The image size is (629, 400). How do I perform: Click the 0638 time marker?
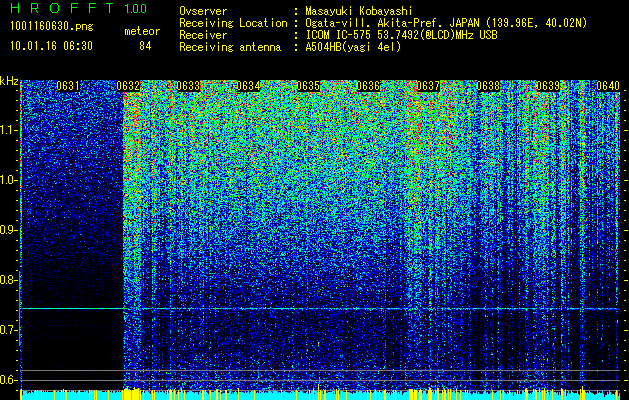point(488,86)
